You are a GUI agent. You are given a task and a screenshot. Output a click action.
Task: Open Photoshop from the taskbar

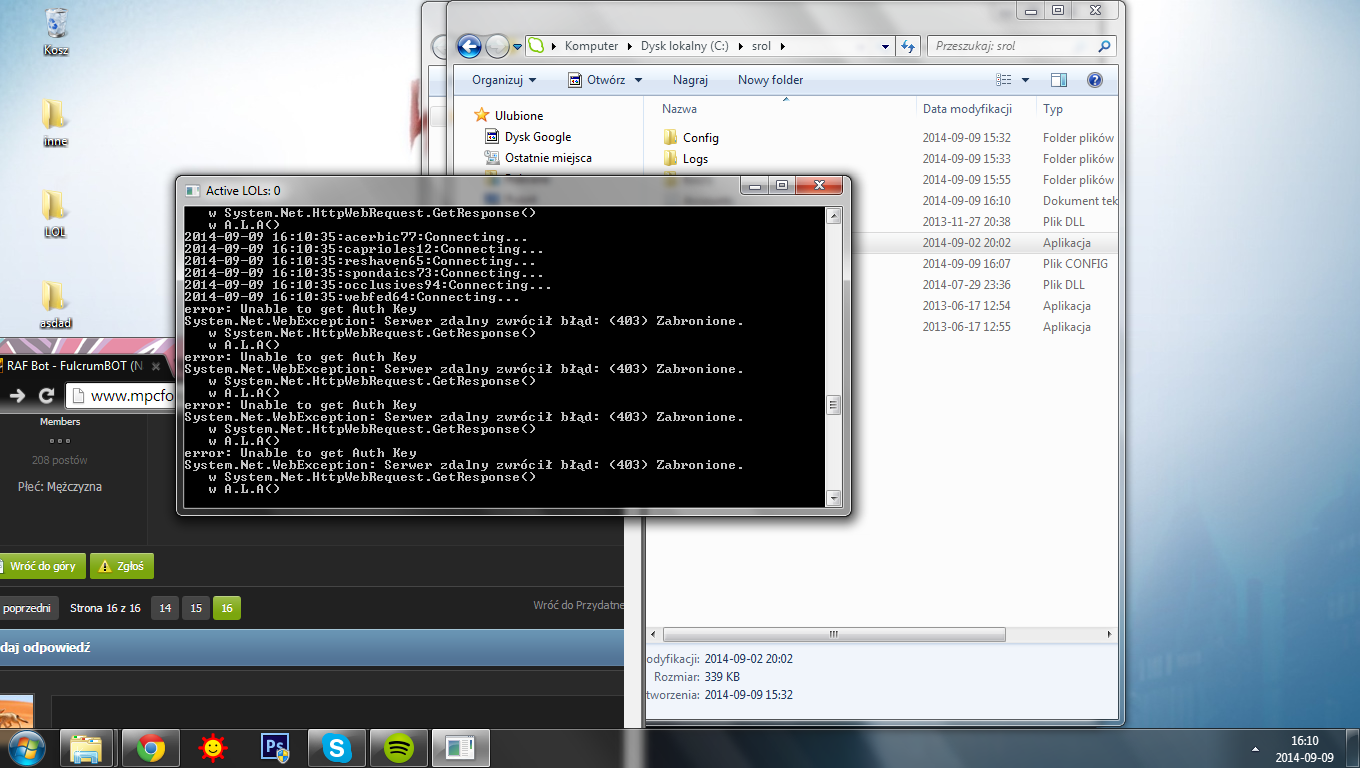(274, 748)
